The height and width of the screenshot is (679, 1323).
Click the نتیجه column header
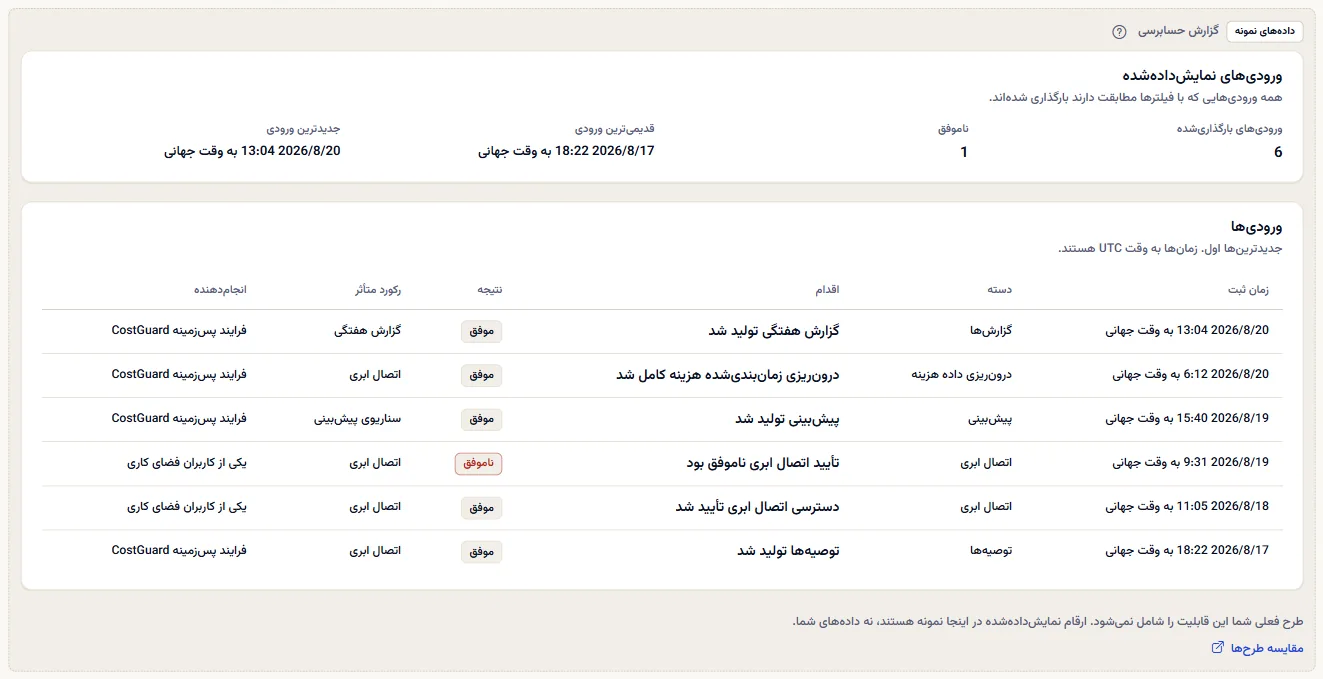pos(489,290)
